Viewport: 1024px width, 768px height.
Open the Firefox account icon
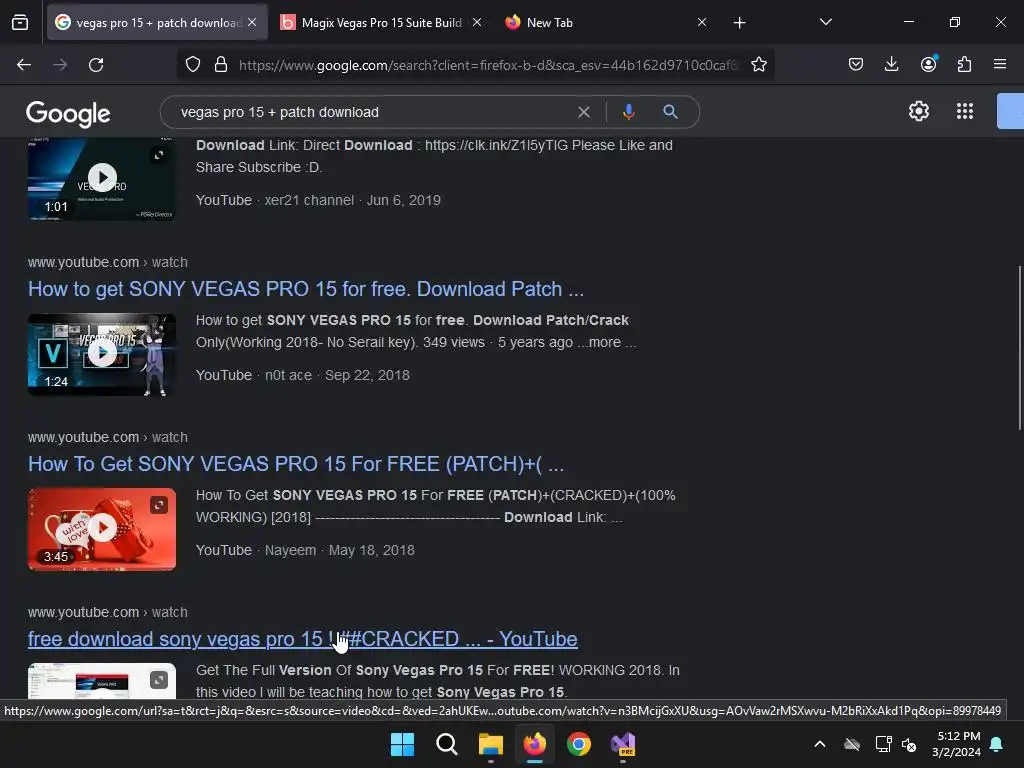click(928, 64)
